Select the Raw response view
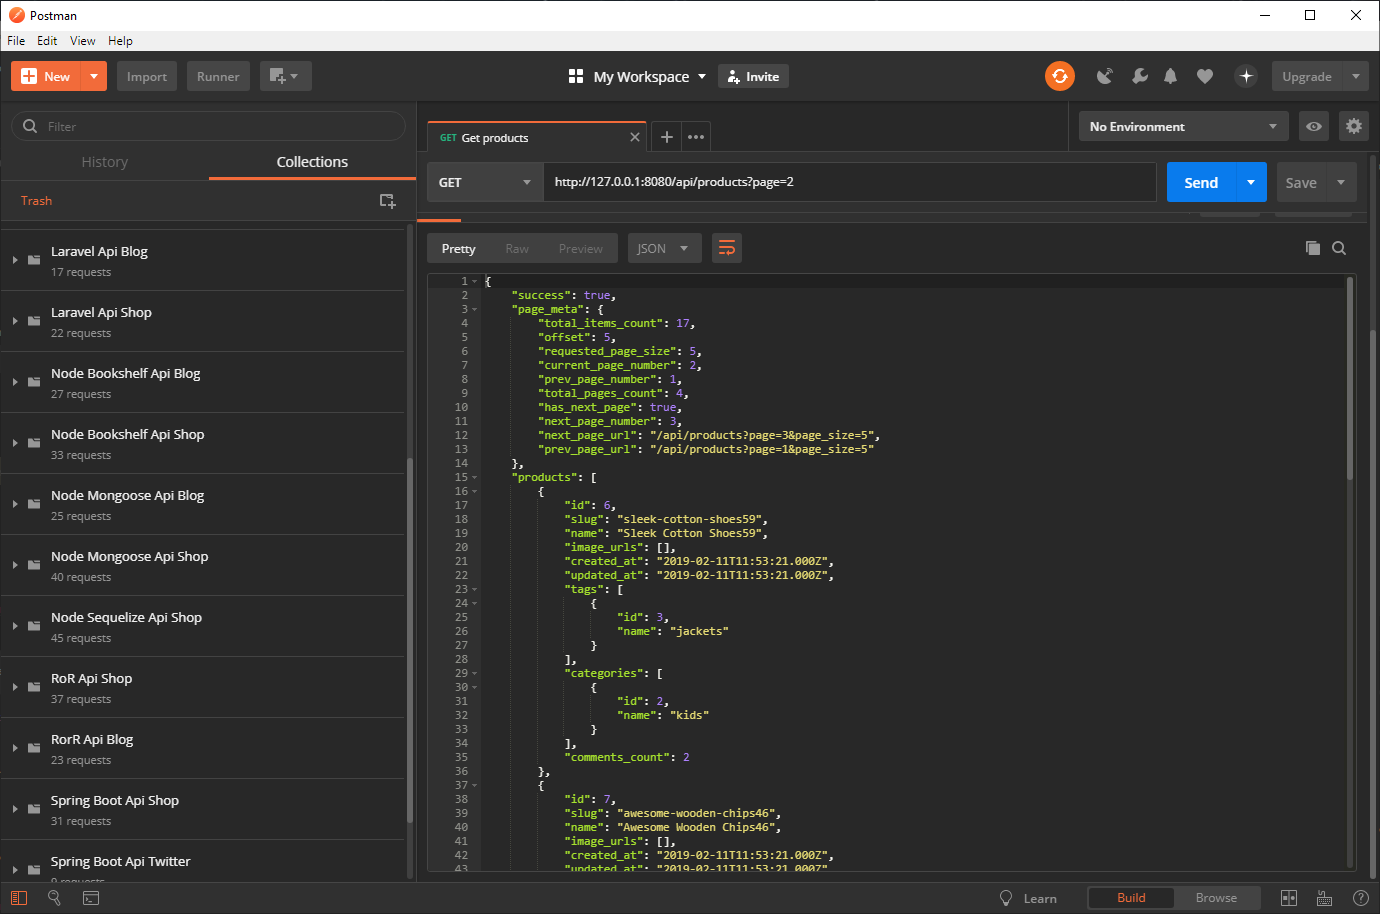This screenshot has width=1380, height=914. [x=517, y=248]
